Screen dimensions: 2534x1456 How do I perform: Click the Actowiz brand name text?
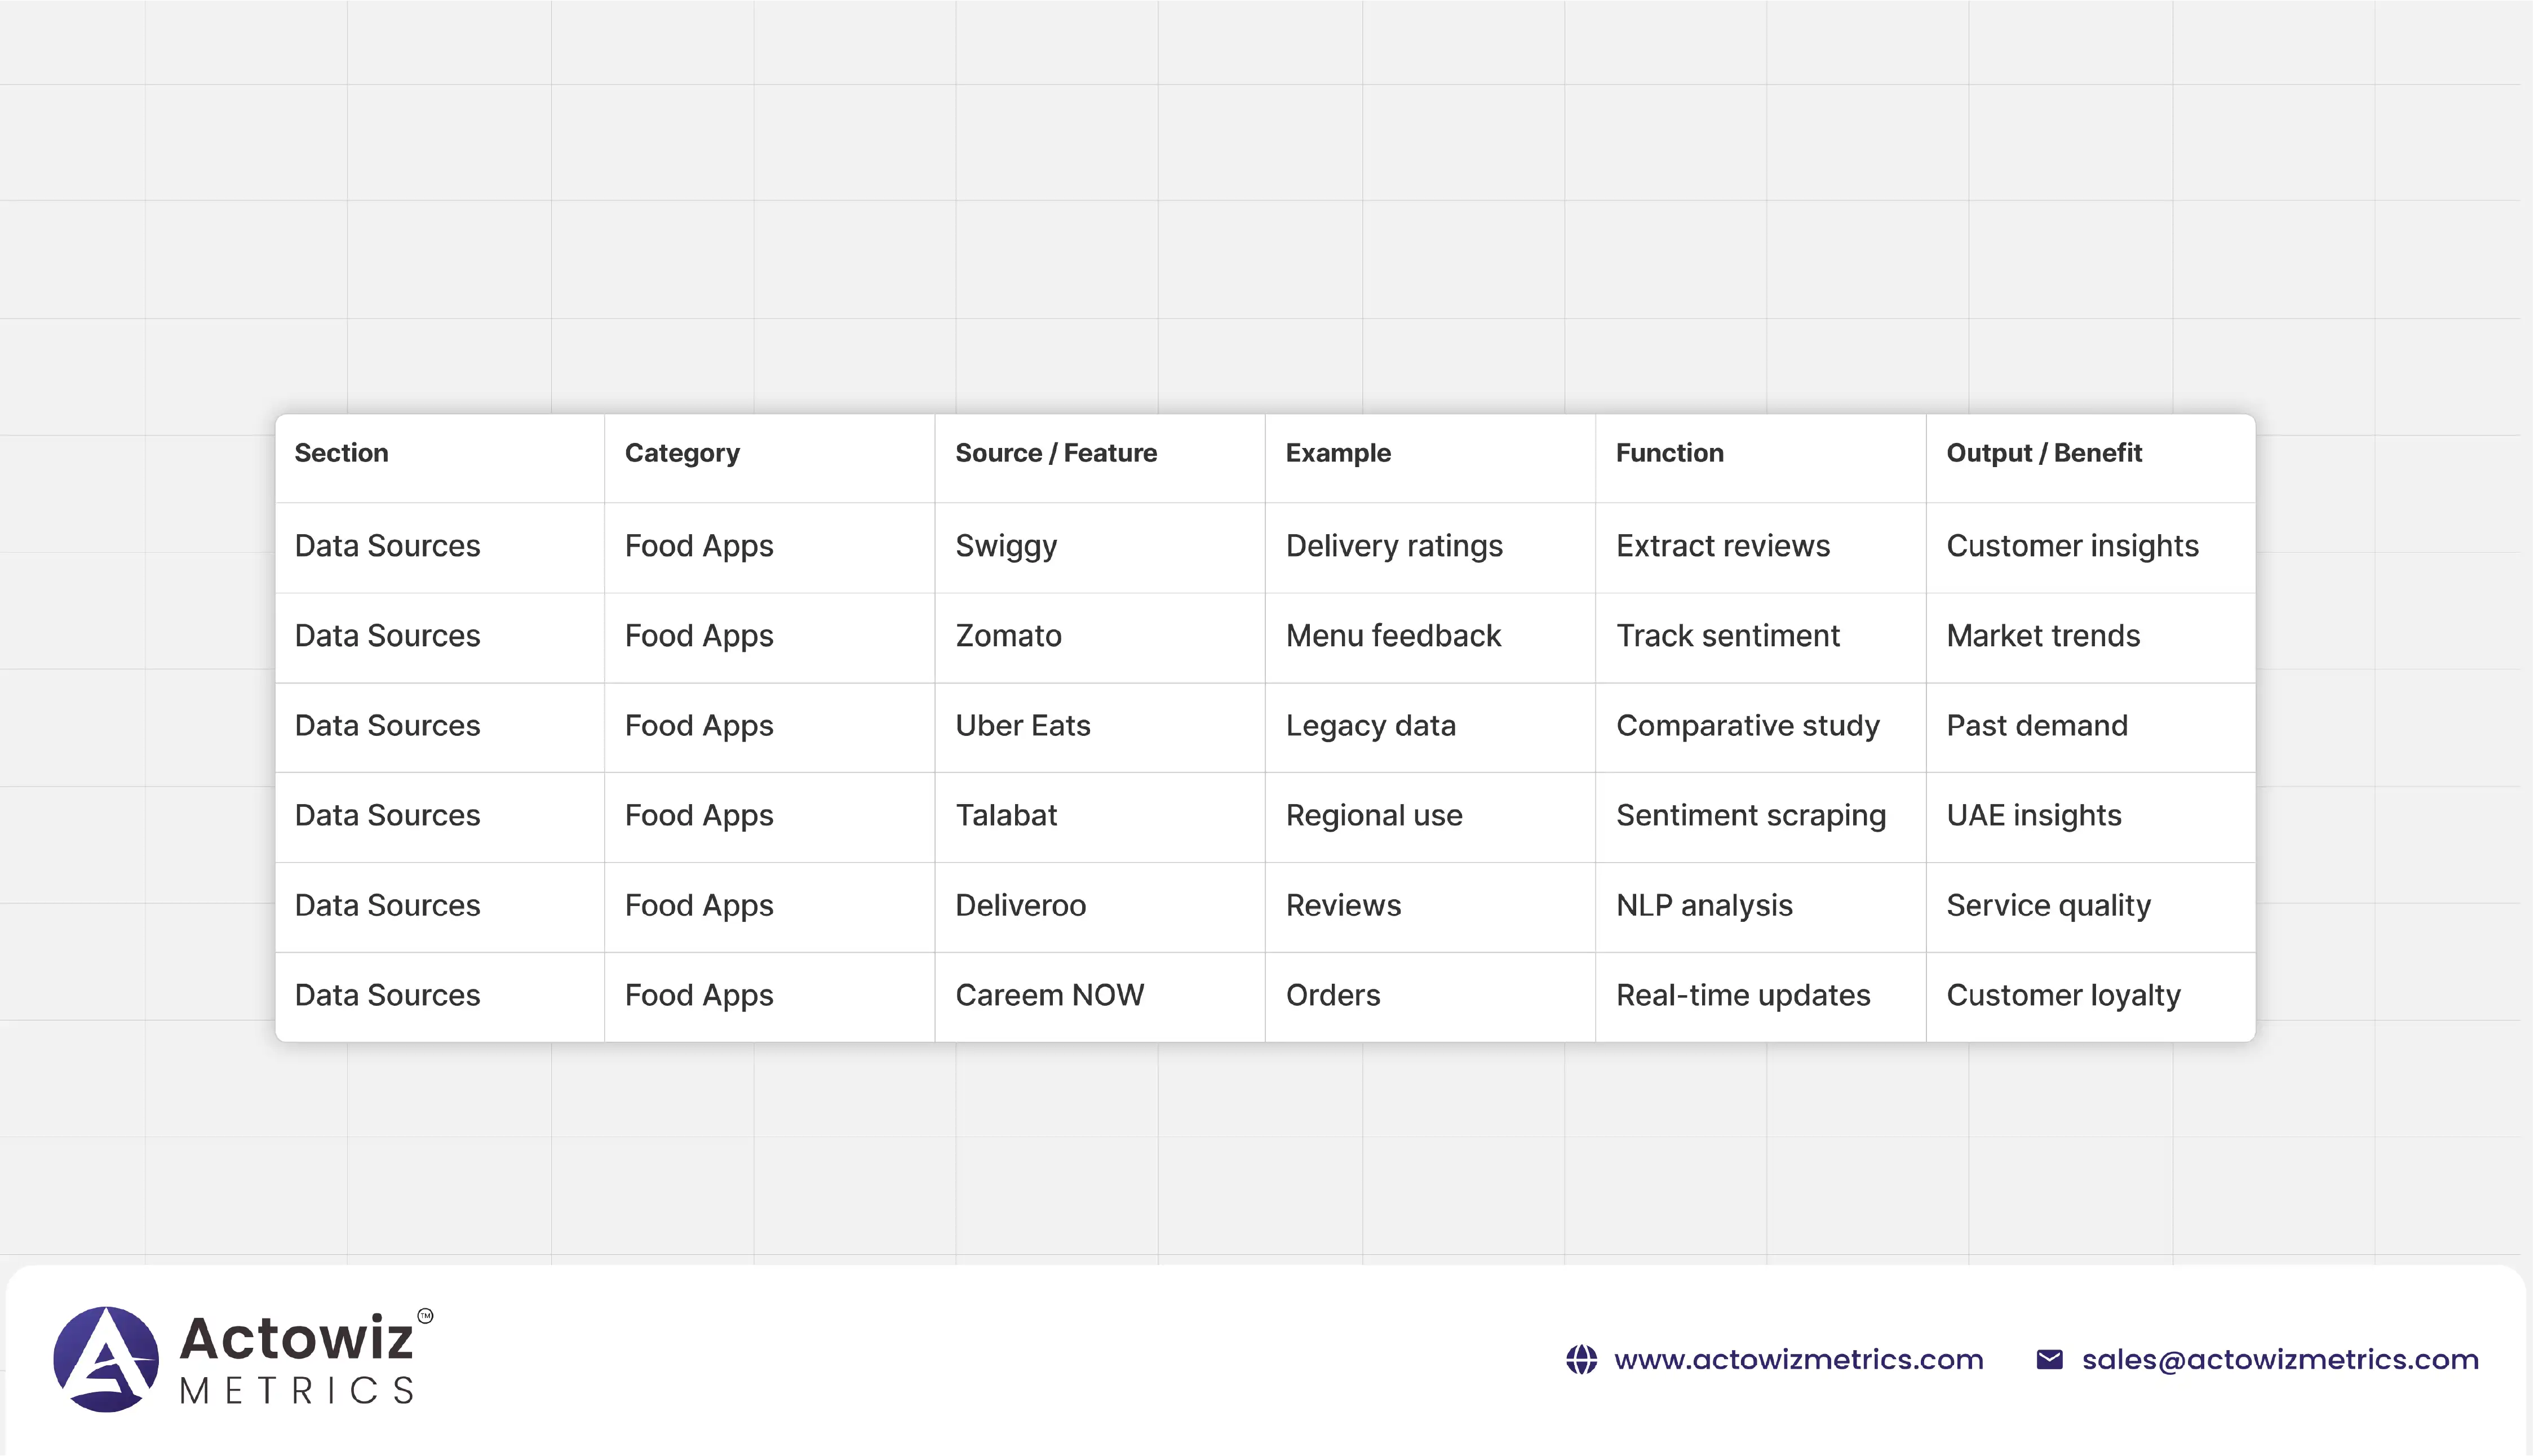pyautogui.click(x=296, y=1338)
